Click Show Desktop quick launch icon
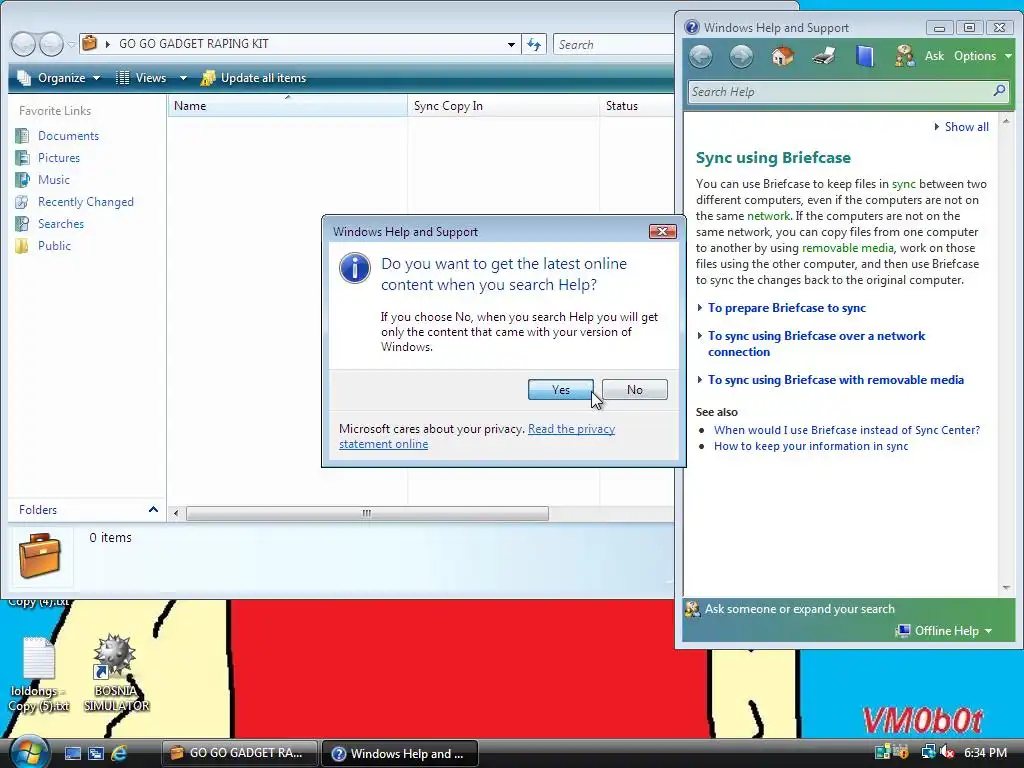 pyautogui.click(x=72, y=753)
